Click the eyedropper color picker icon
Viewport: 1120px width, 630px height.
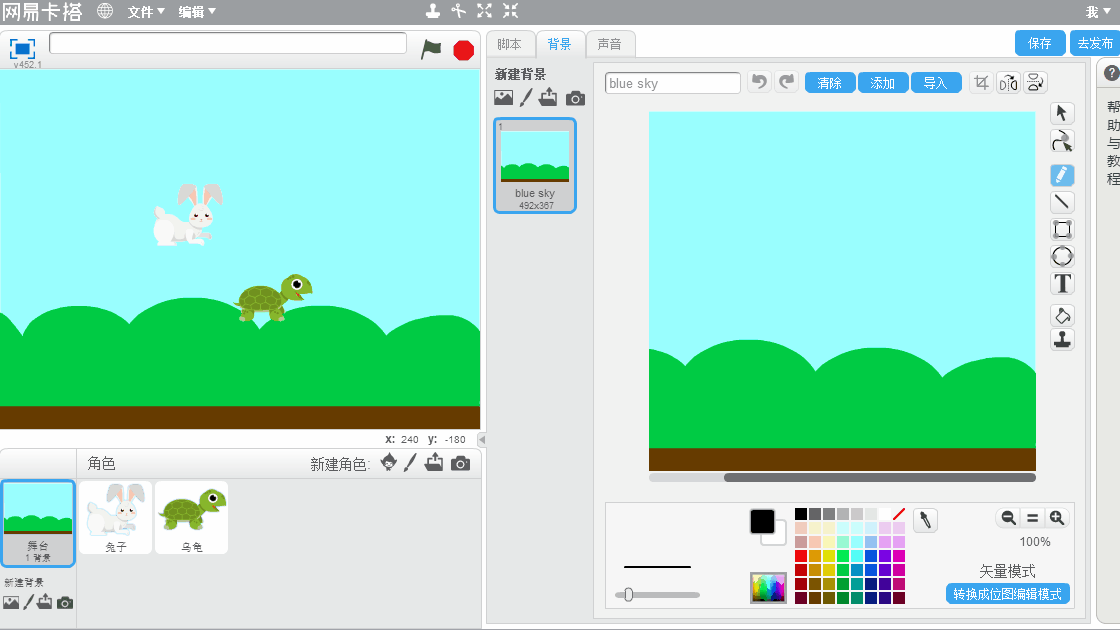pos(925,520)
